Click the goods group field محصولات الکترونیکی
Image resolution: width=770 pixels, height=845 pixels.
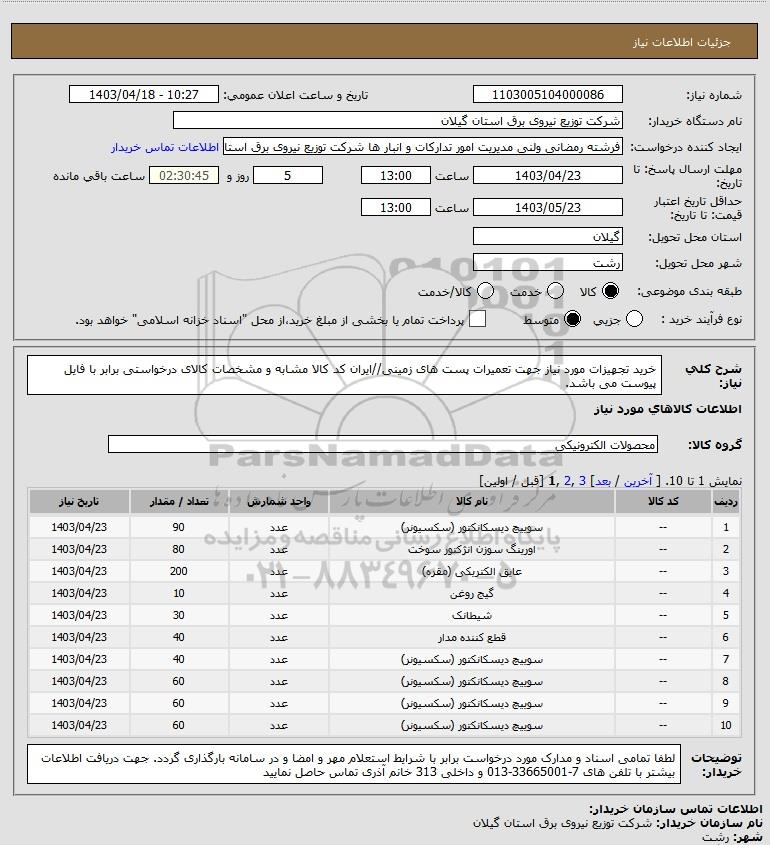coord(383,445)
